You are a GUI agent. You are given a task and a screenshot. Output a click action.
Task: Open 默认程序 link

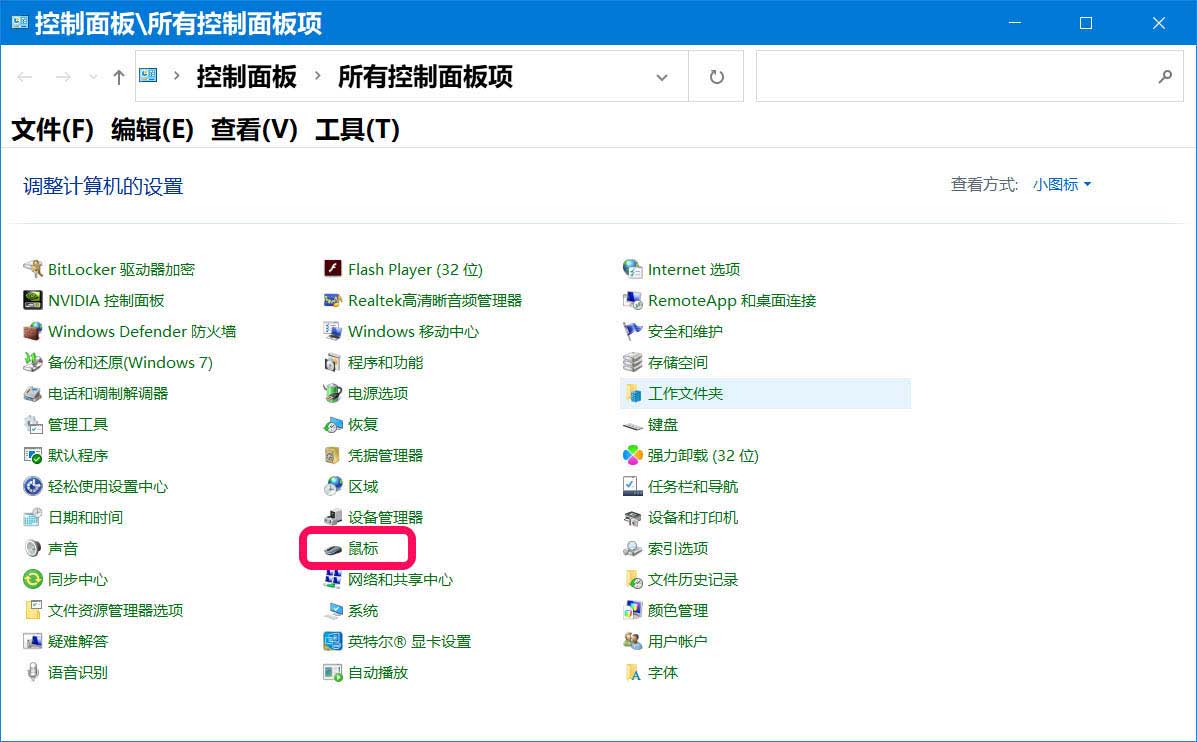point(78,456)
